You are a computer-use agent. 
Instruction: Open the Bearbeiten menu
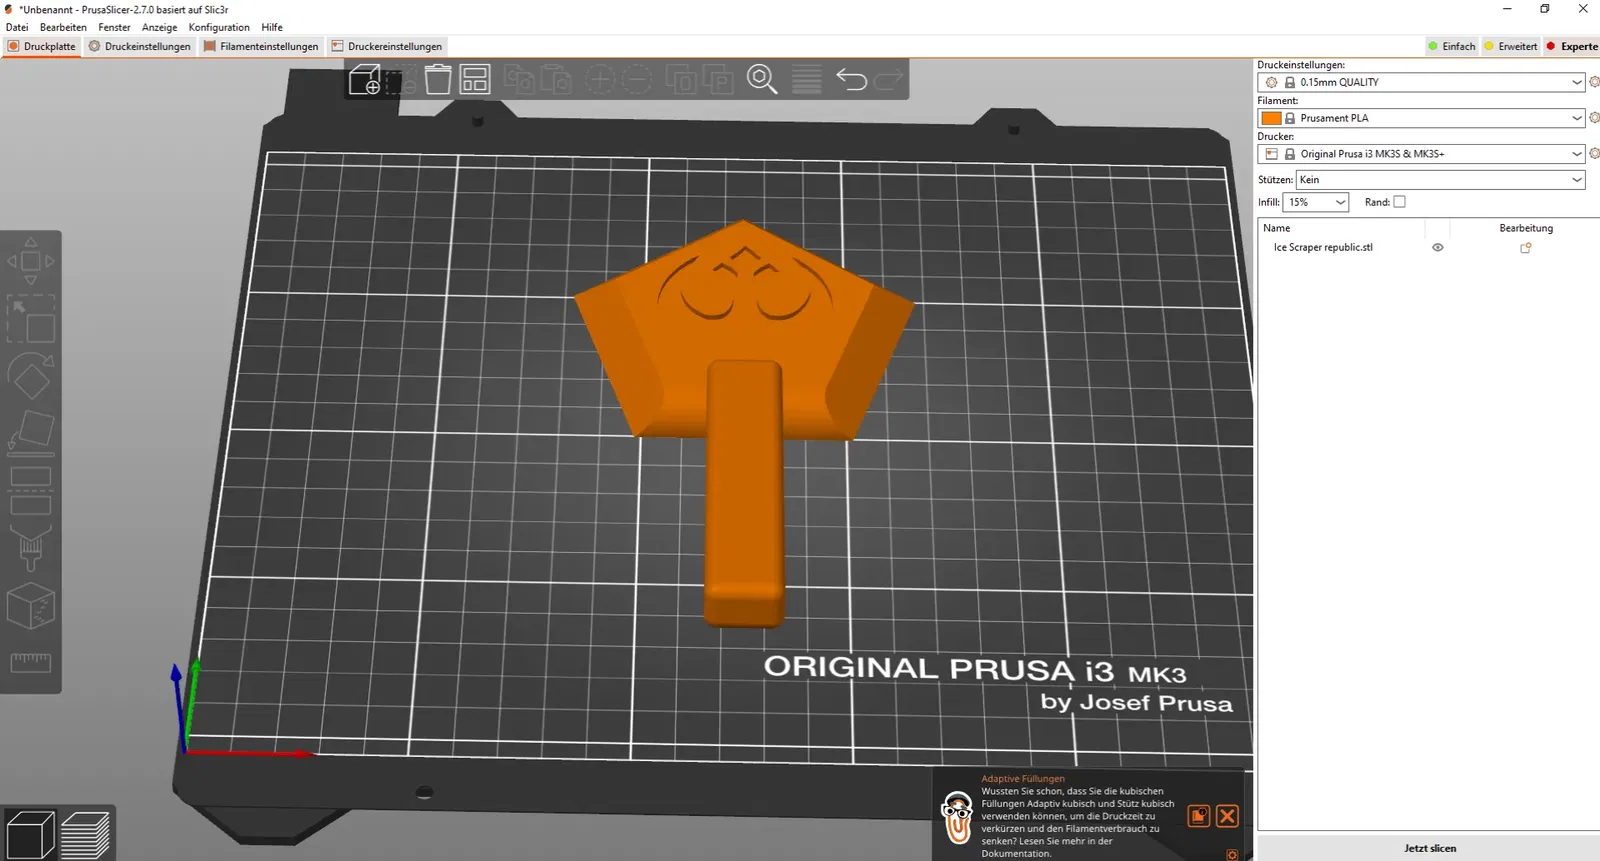(x=63, y=27)
